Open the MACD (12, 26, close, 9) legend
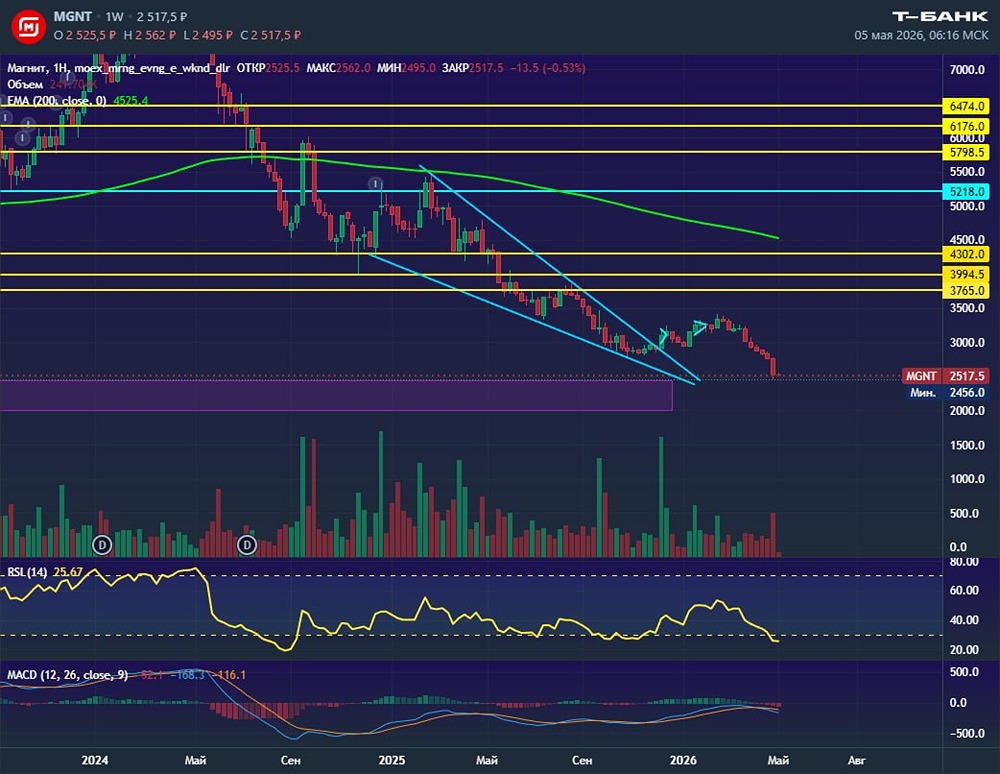The height and width of the screenshot is (774, 1000). pos(67,675)
